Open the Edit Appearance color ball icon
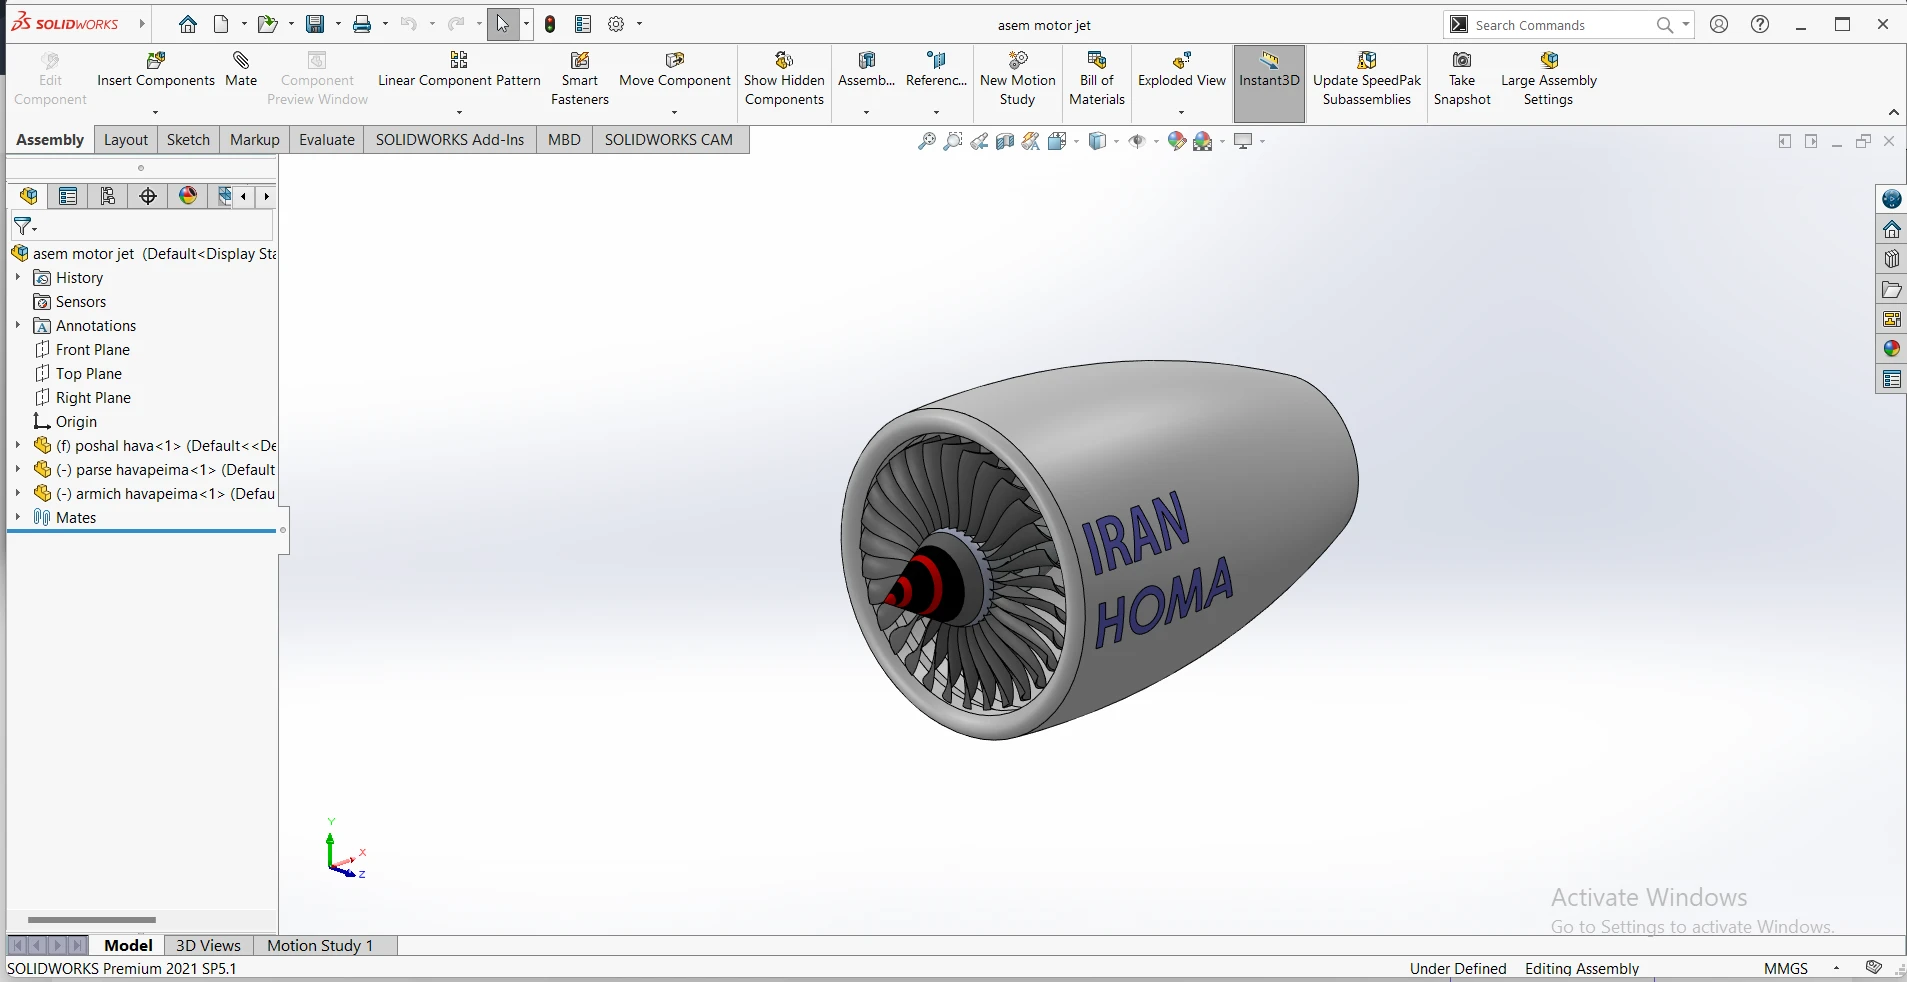Screen dimensions: 1907x982 [x=1177, y=142]
